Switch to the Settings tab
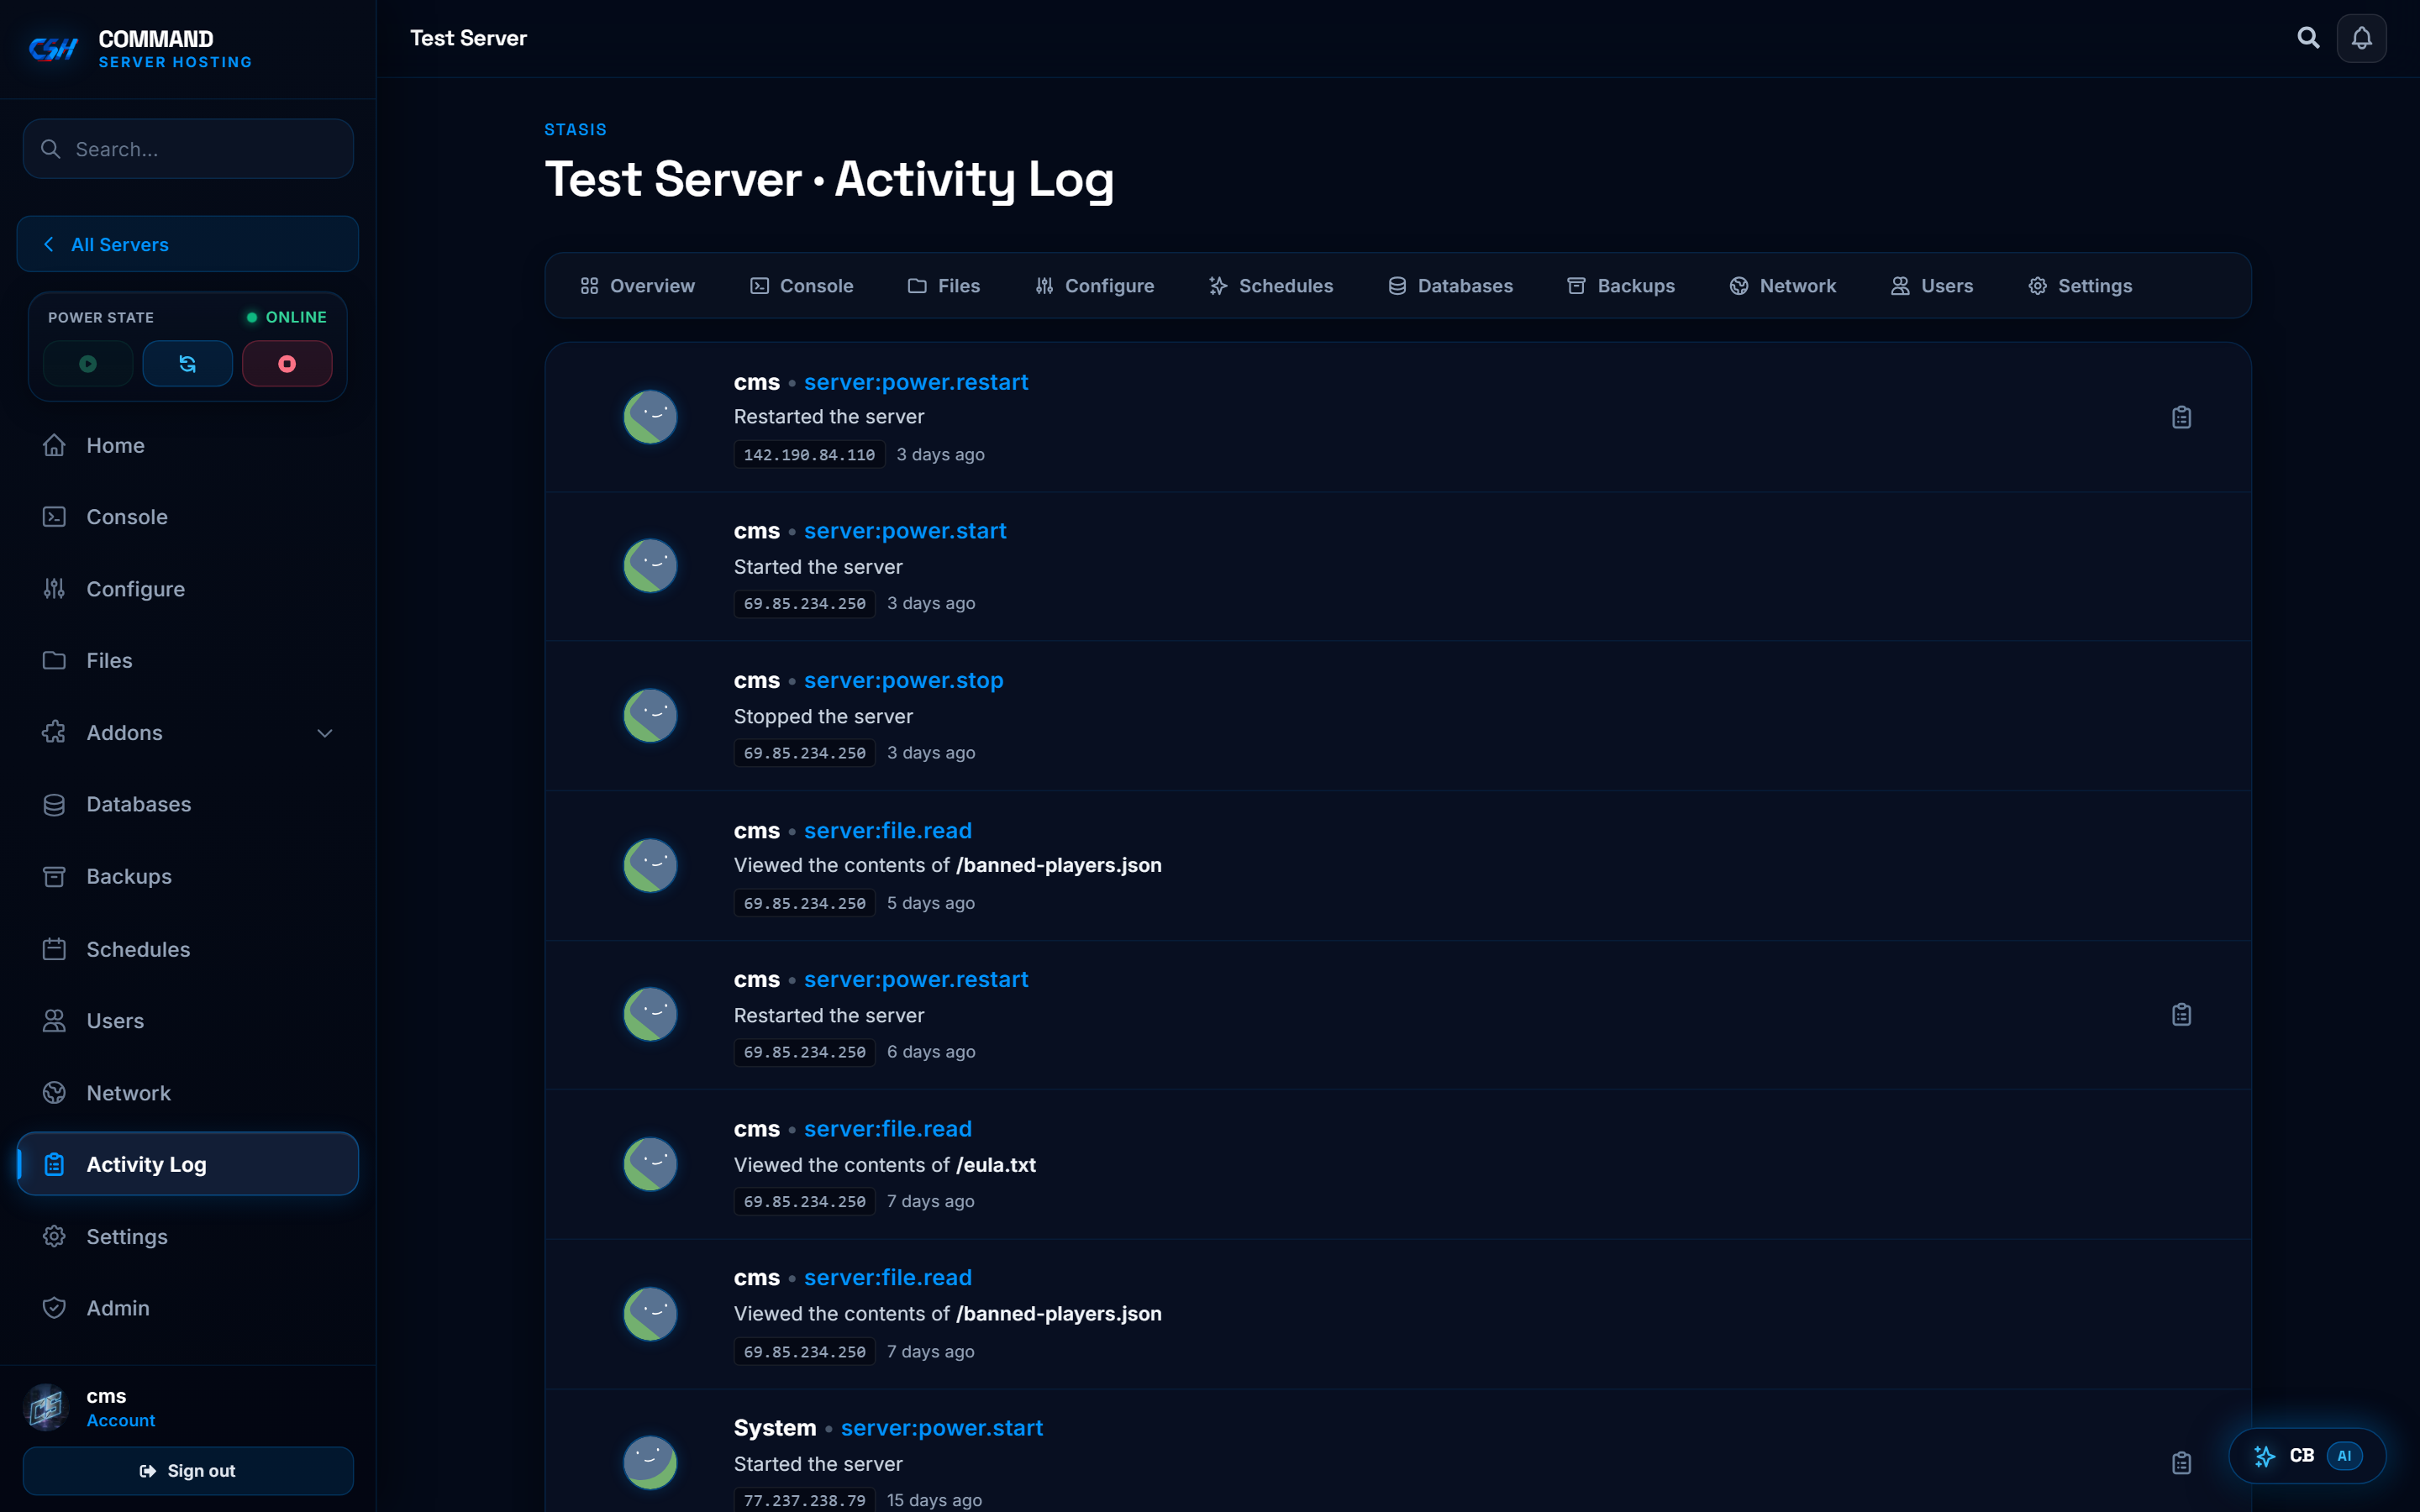2420x1512 pixels. click(x=2080, y=286)
